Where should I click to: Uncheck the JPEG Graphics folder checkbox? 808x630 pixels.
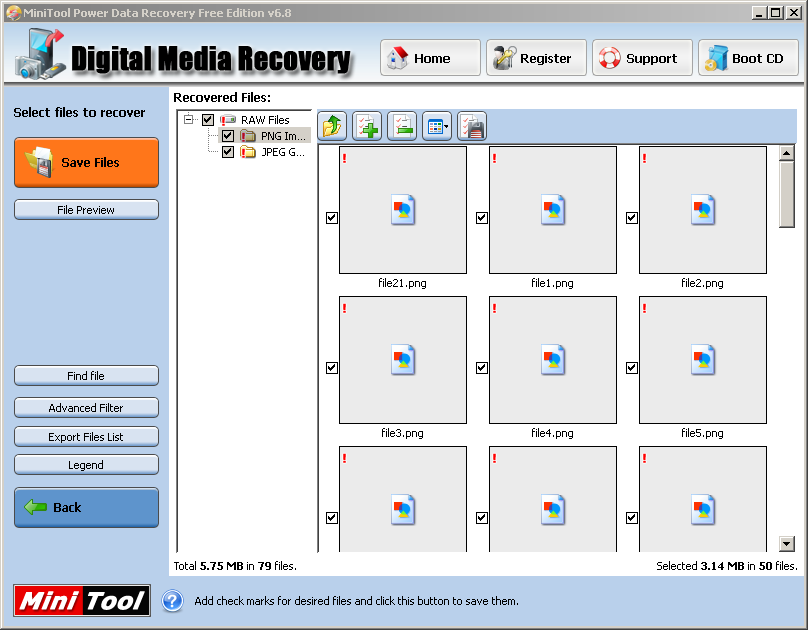[228, 152]
